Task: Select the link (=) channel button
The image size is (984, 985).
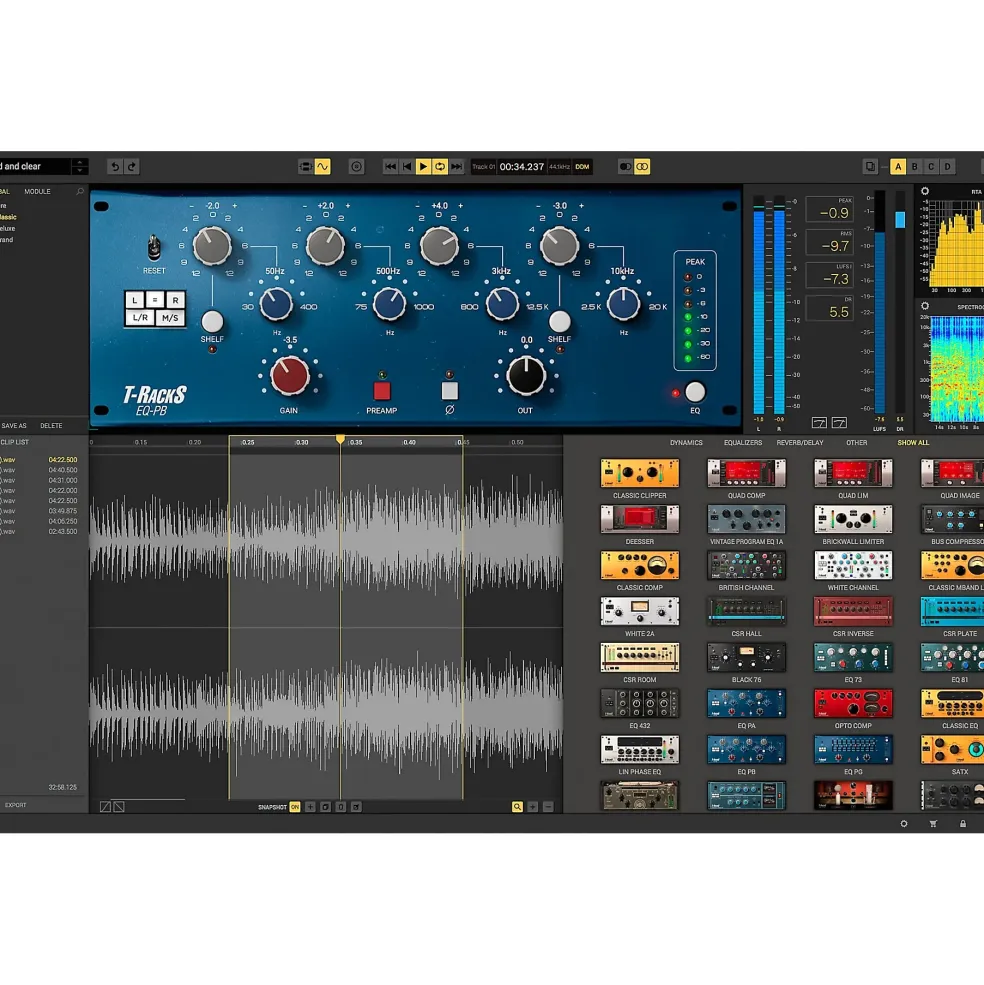Action: (x=155, y=300)
